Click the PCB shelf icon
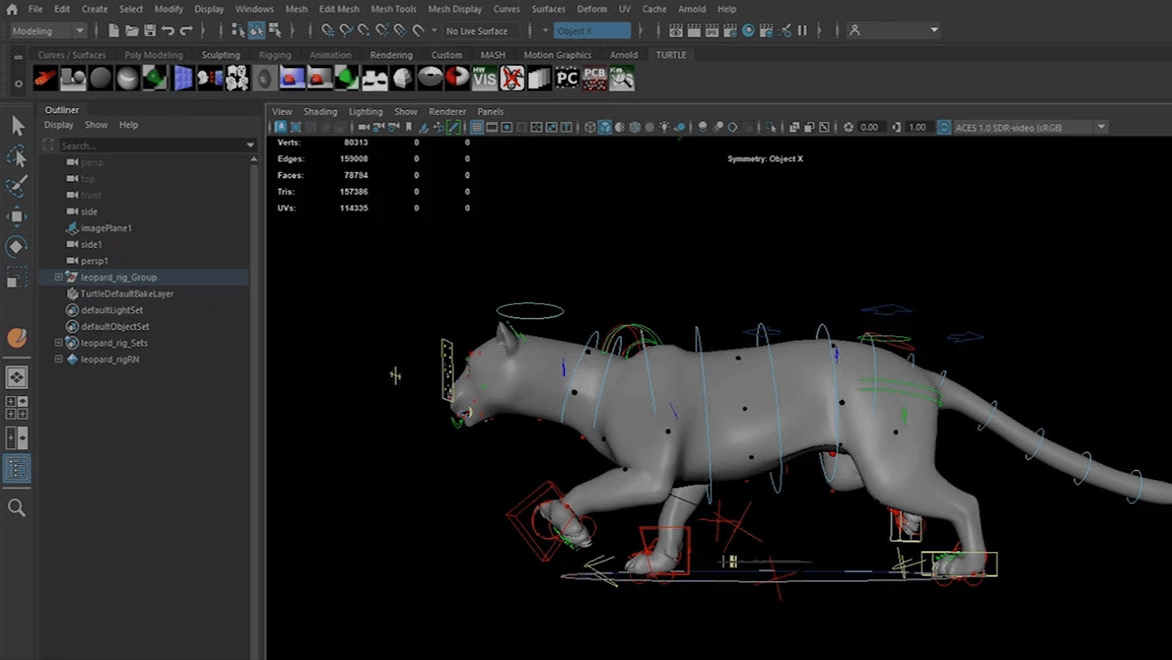Viewport: 1172px width, 660px height. pos(594,77)
